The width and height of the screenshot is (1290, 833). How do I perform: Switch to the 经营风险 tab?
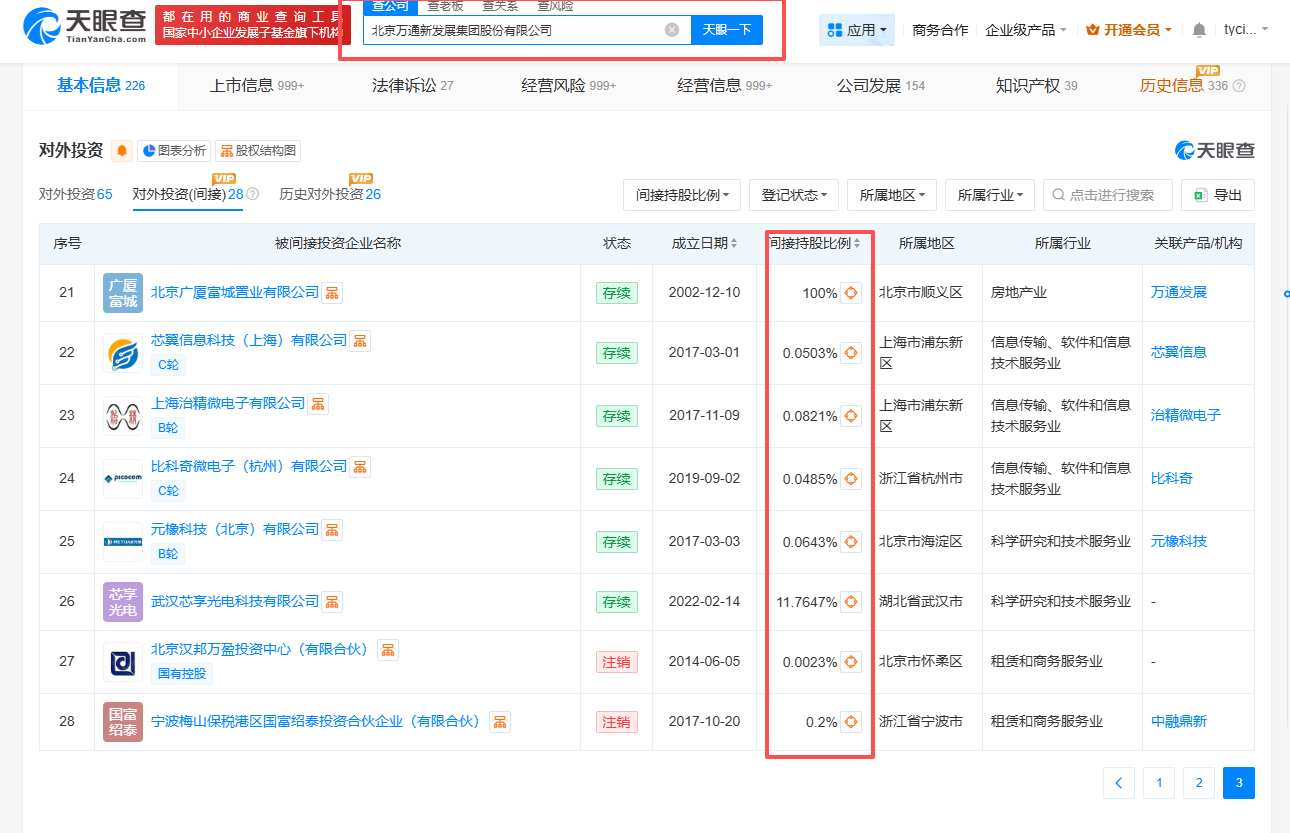(569, 86)
